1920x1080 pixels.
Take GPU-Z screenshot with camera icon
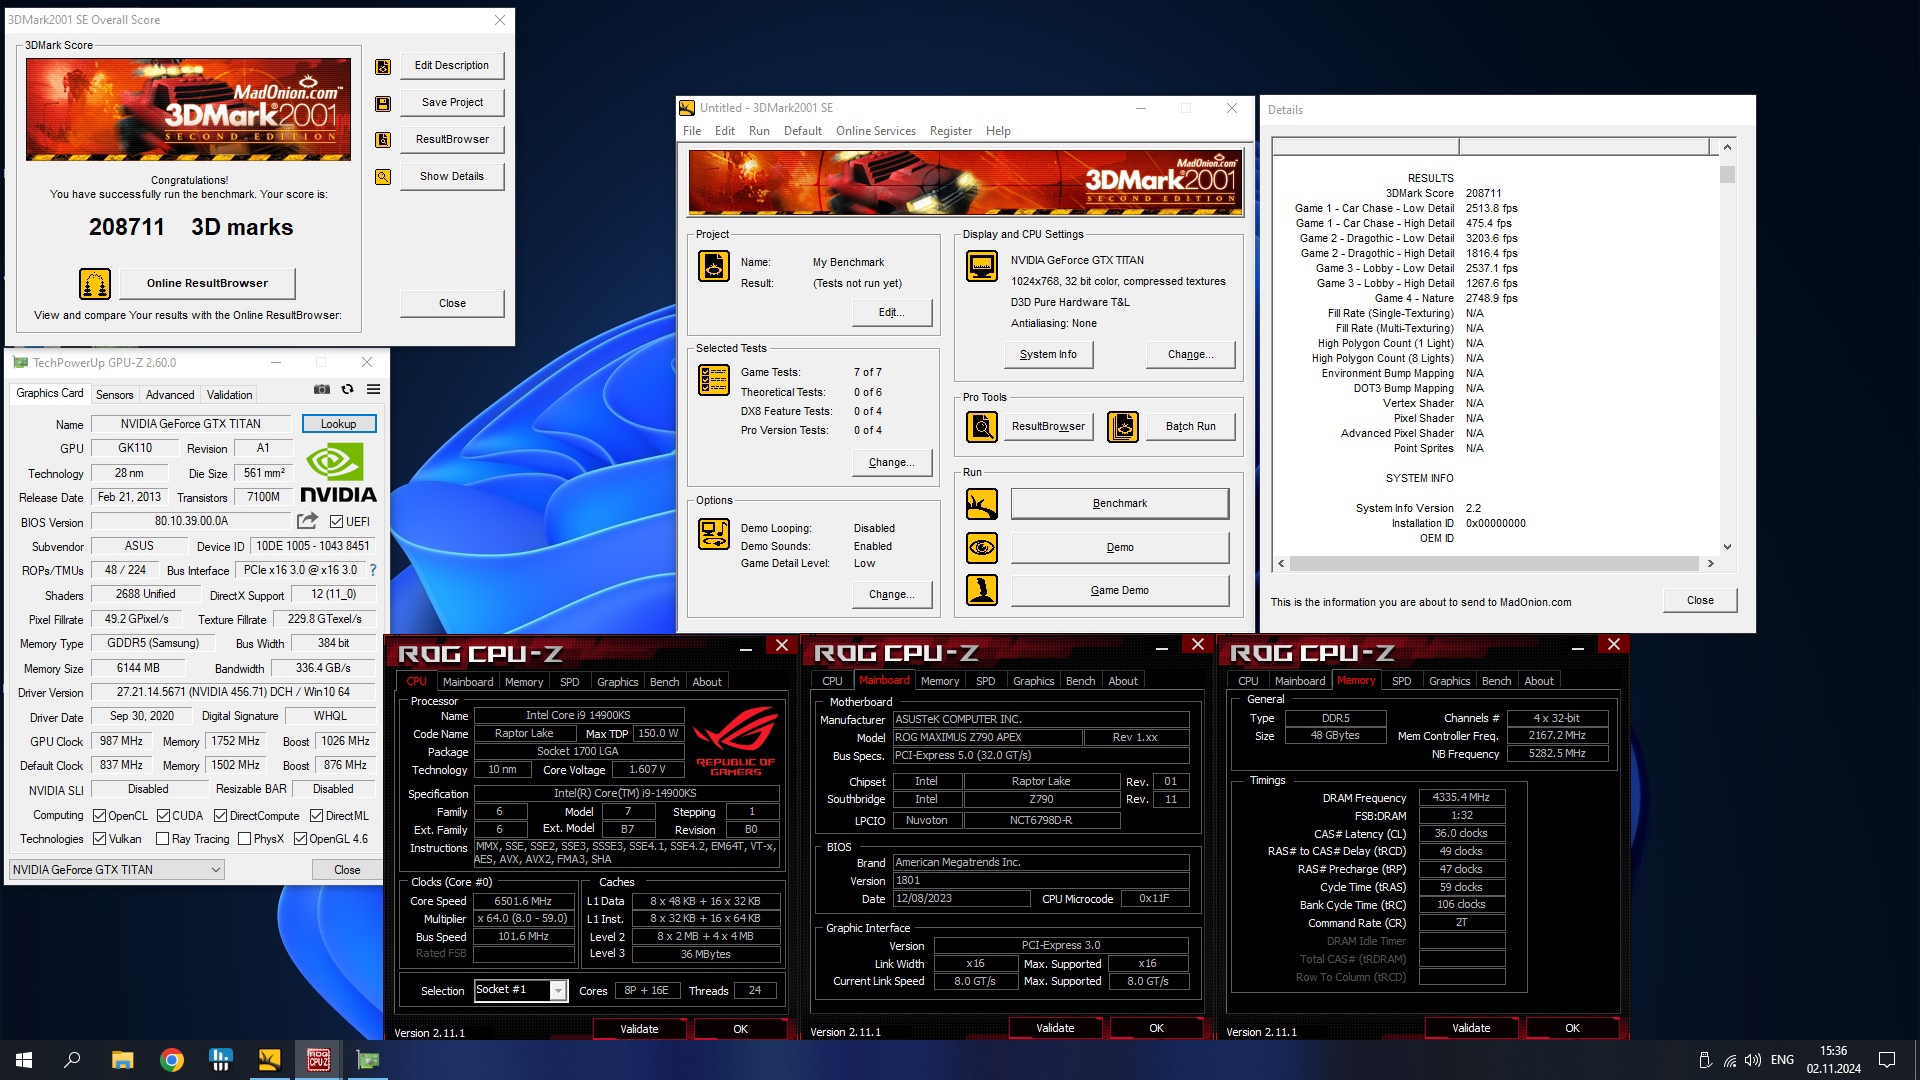322,390
